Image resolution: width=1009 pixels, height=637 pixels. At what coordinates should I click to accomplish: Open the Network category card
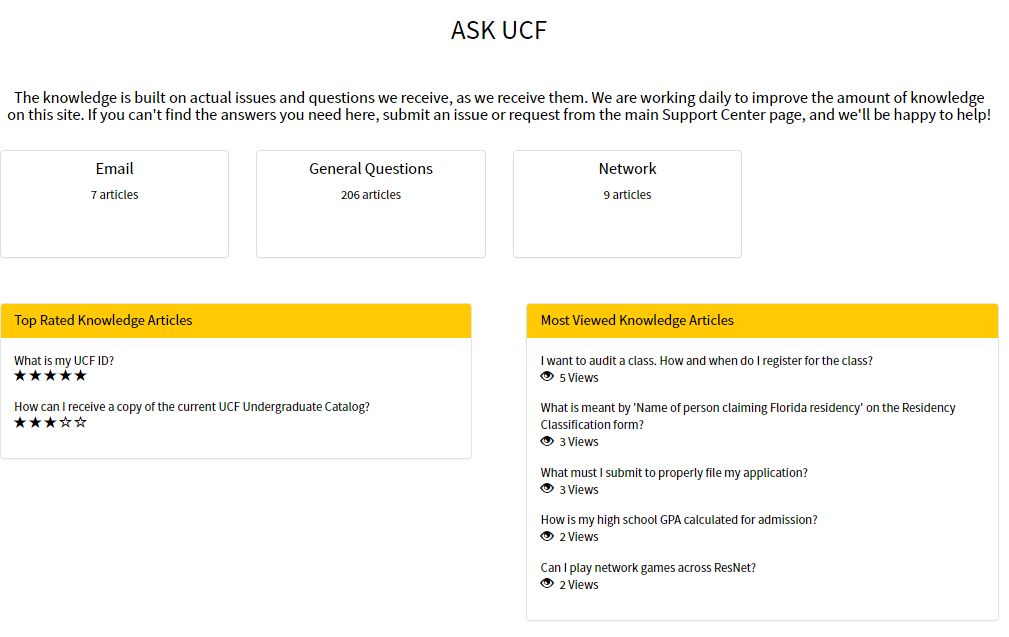click(627, 204)
